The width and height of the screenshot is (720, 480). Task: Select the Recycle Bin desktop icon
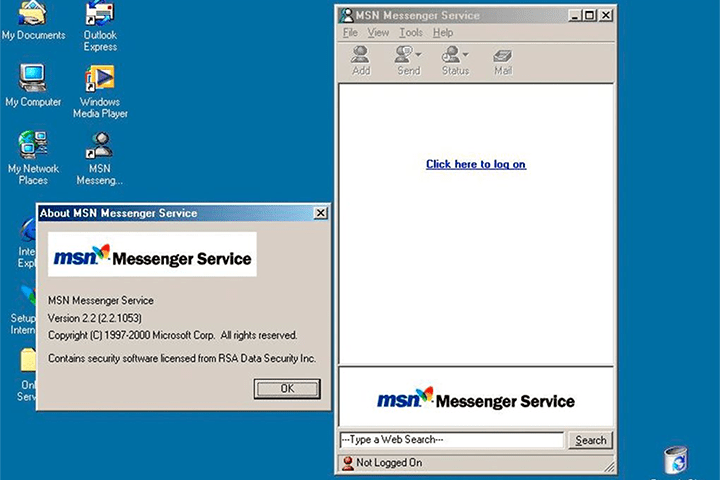(x=675, y=461)
